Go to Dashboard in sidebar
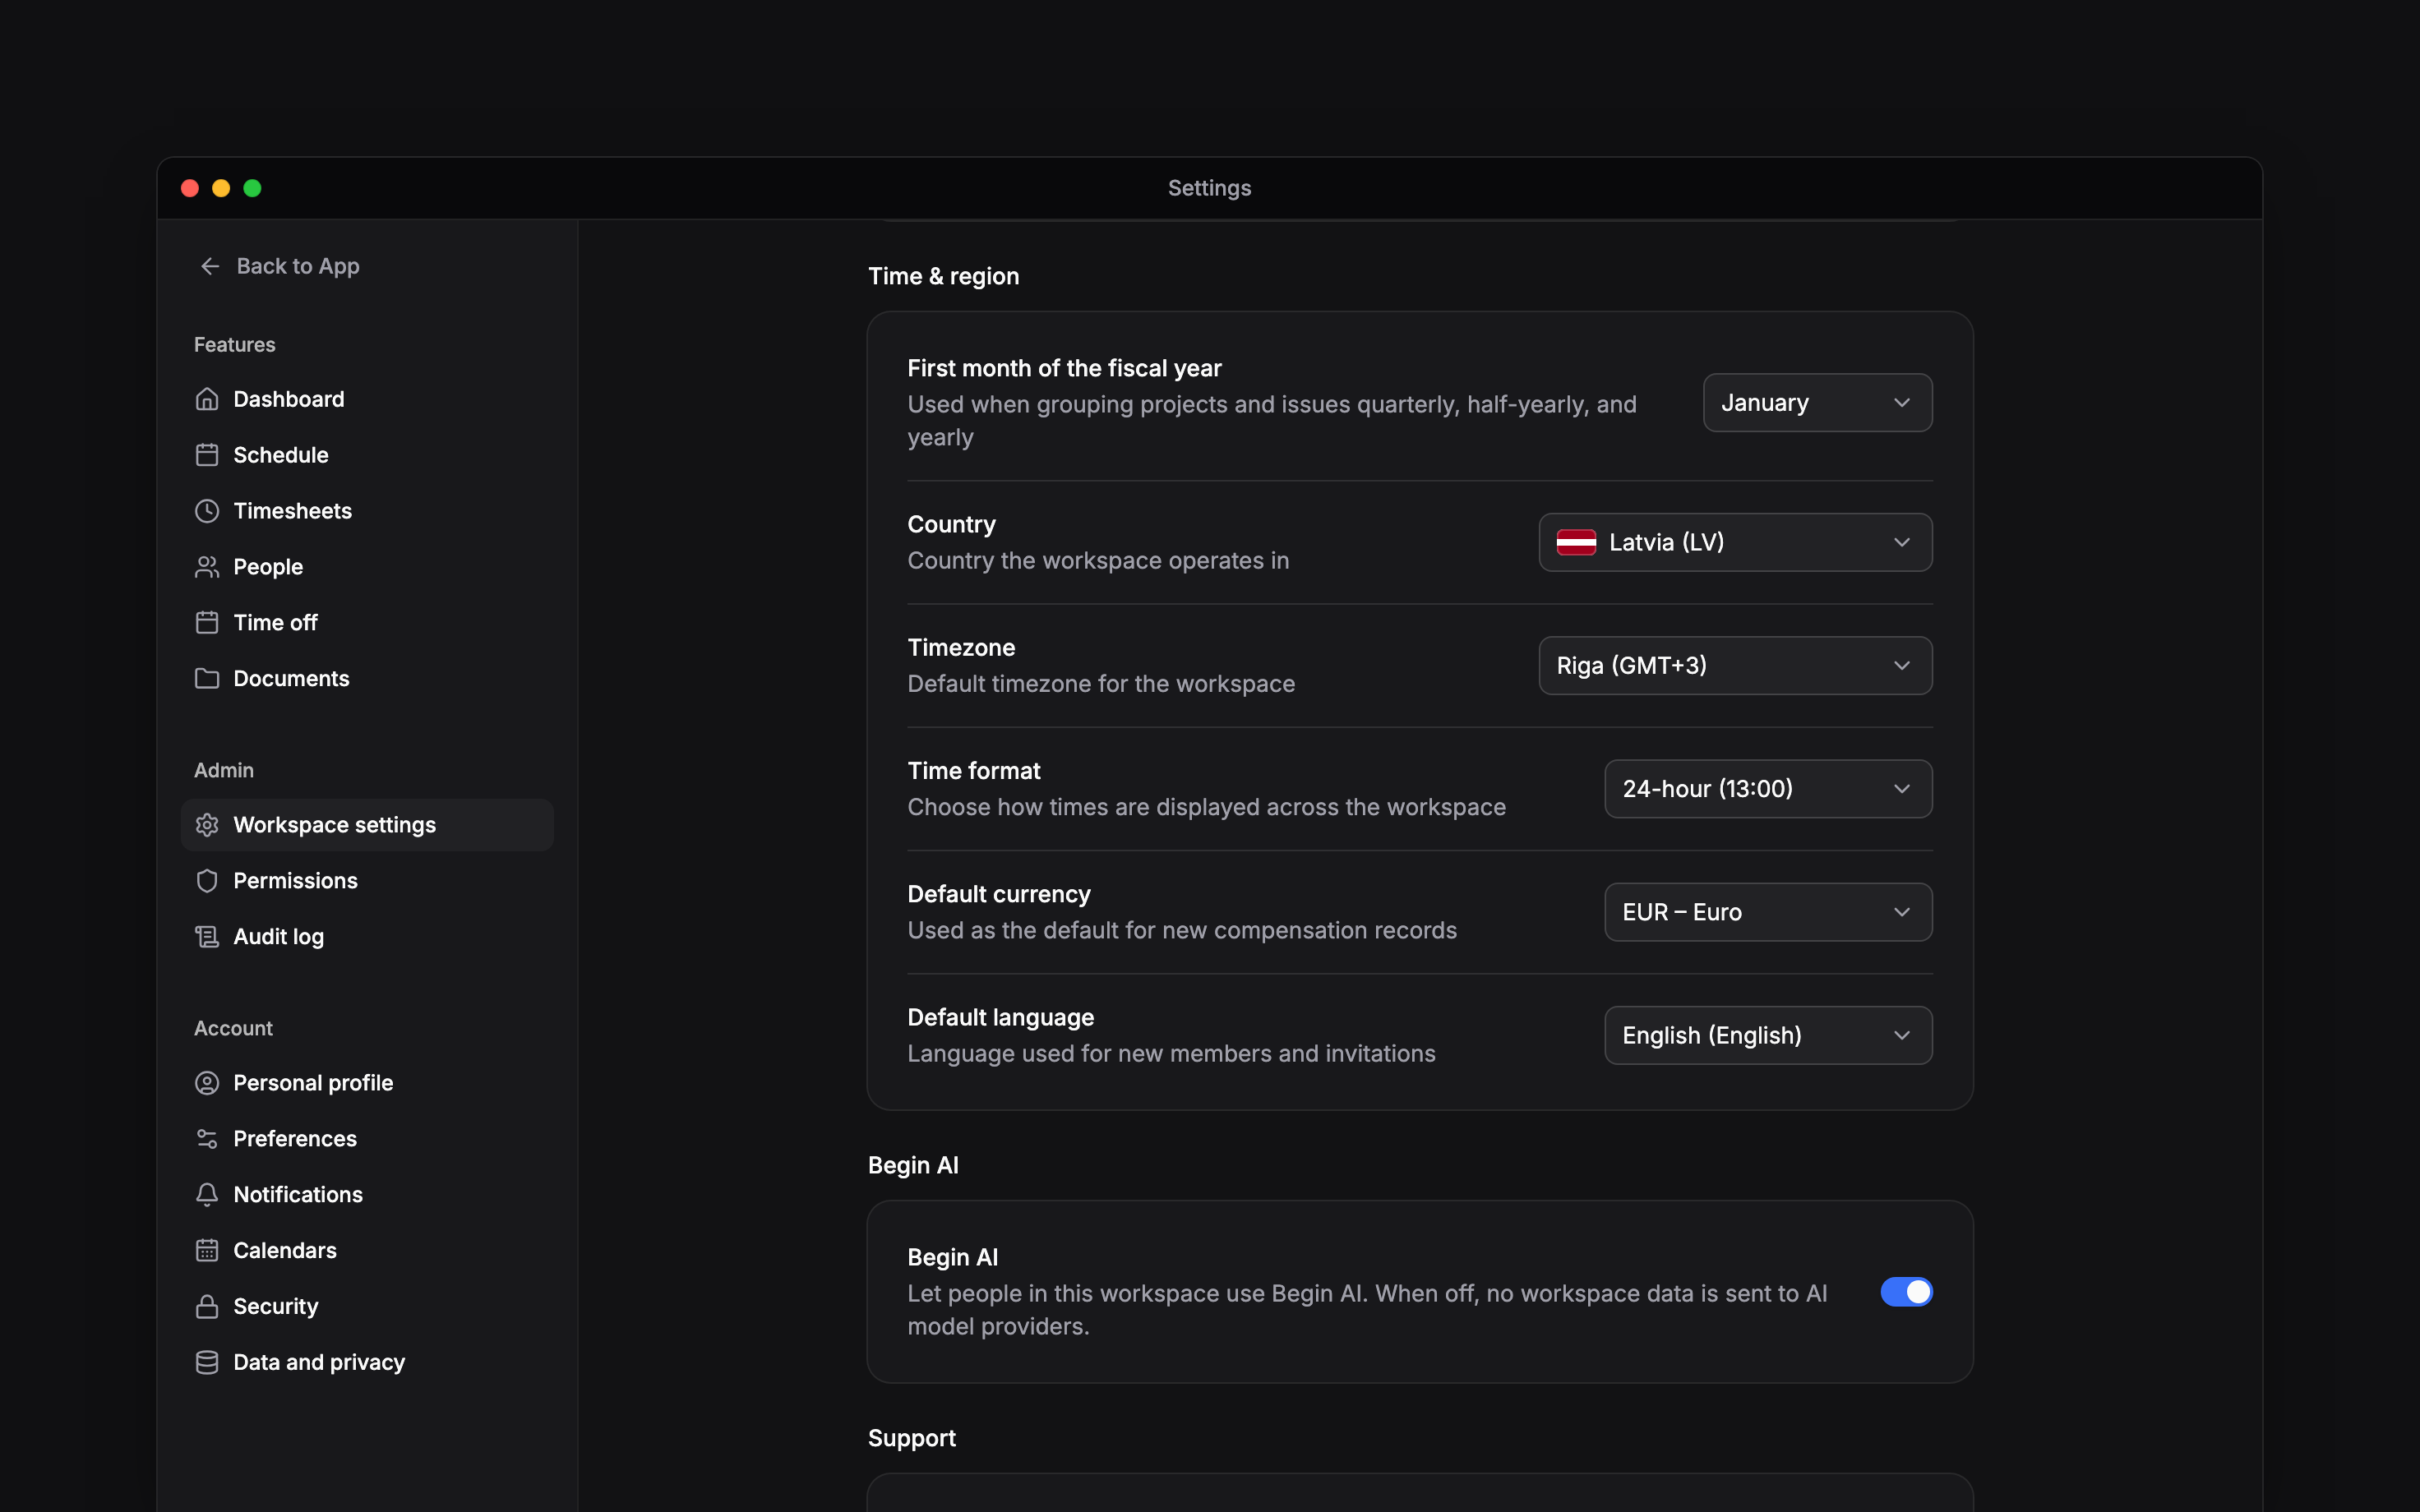Viewport: 2420px width, 1512px height. (367, 399)
